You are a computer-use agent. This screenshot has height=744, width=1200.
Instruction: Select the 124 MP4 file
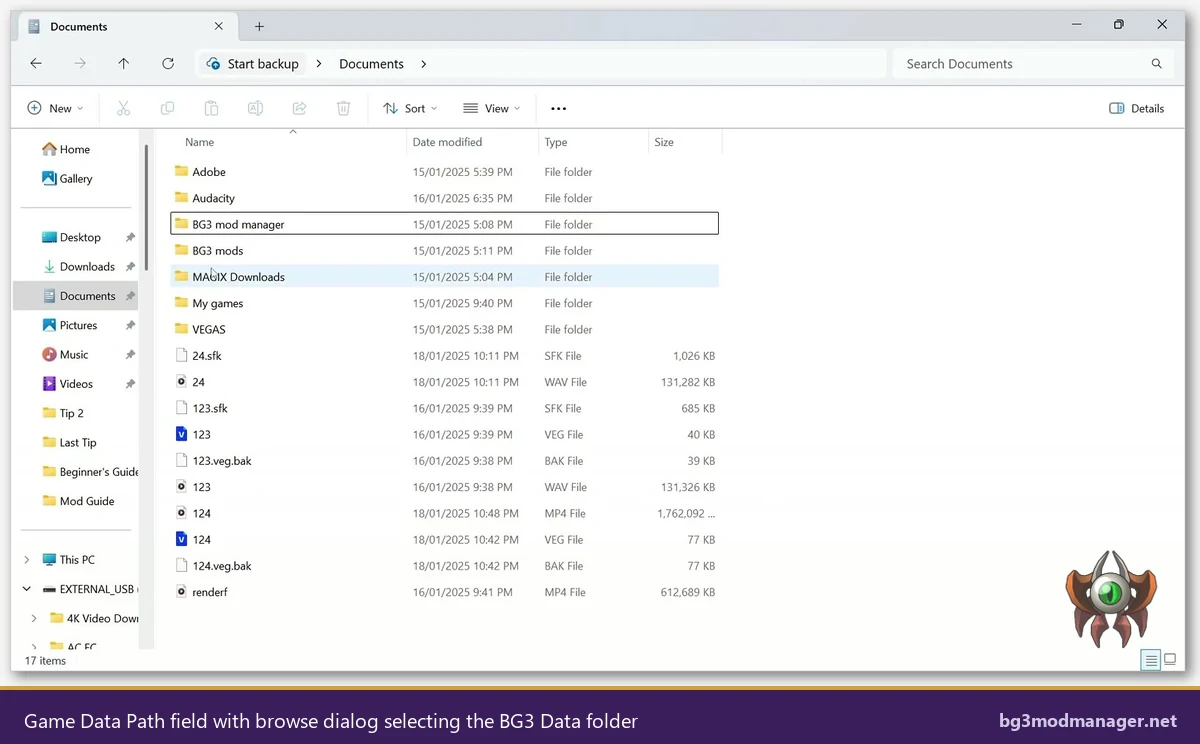[x=444, y=513]
